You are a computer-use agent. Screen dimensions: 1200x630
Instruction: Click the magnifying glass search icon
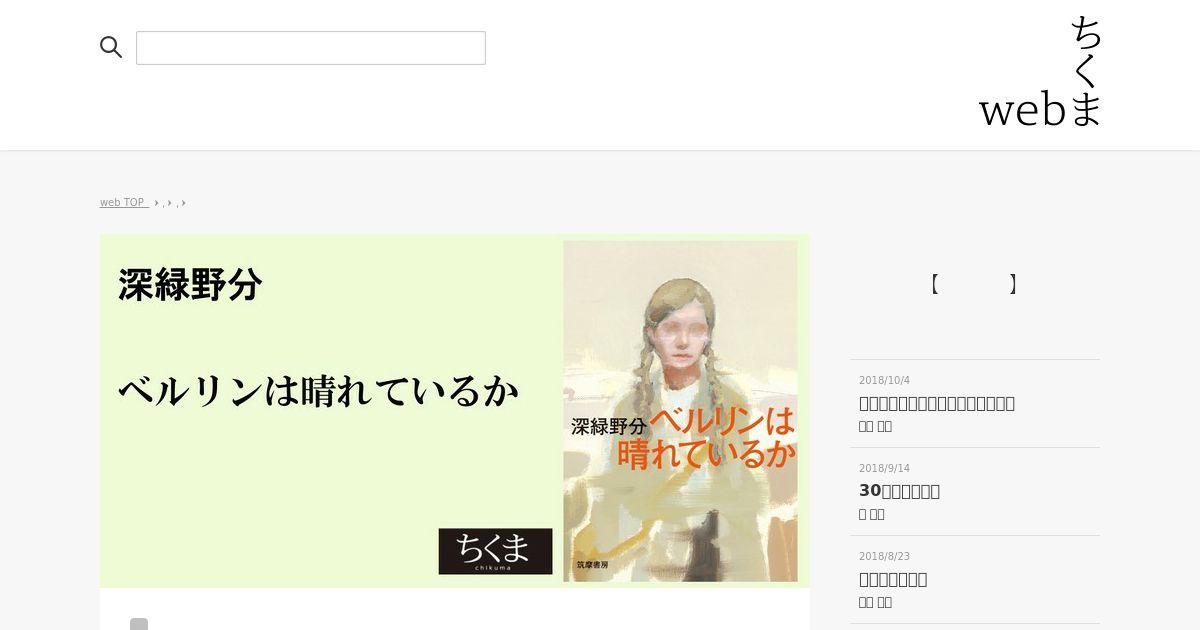[x=111, y=47]
